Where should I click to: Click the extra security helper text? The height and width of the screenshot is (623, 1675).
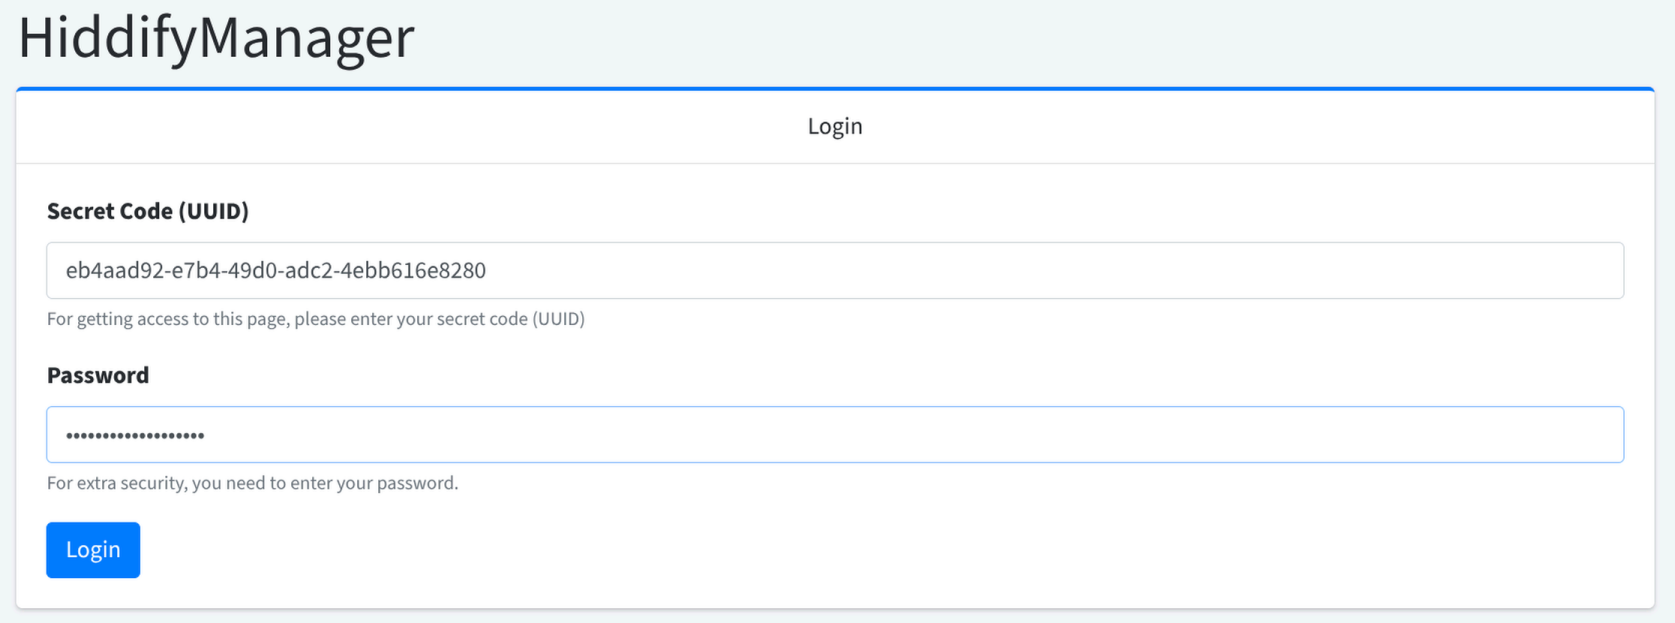(251, 483)
